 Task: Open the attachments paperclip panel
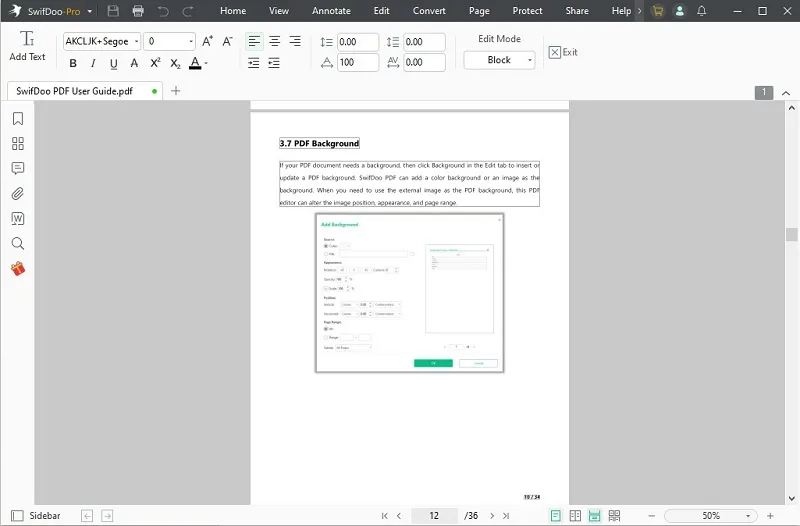18,194
